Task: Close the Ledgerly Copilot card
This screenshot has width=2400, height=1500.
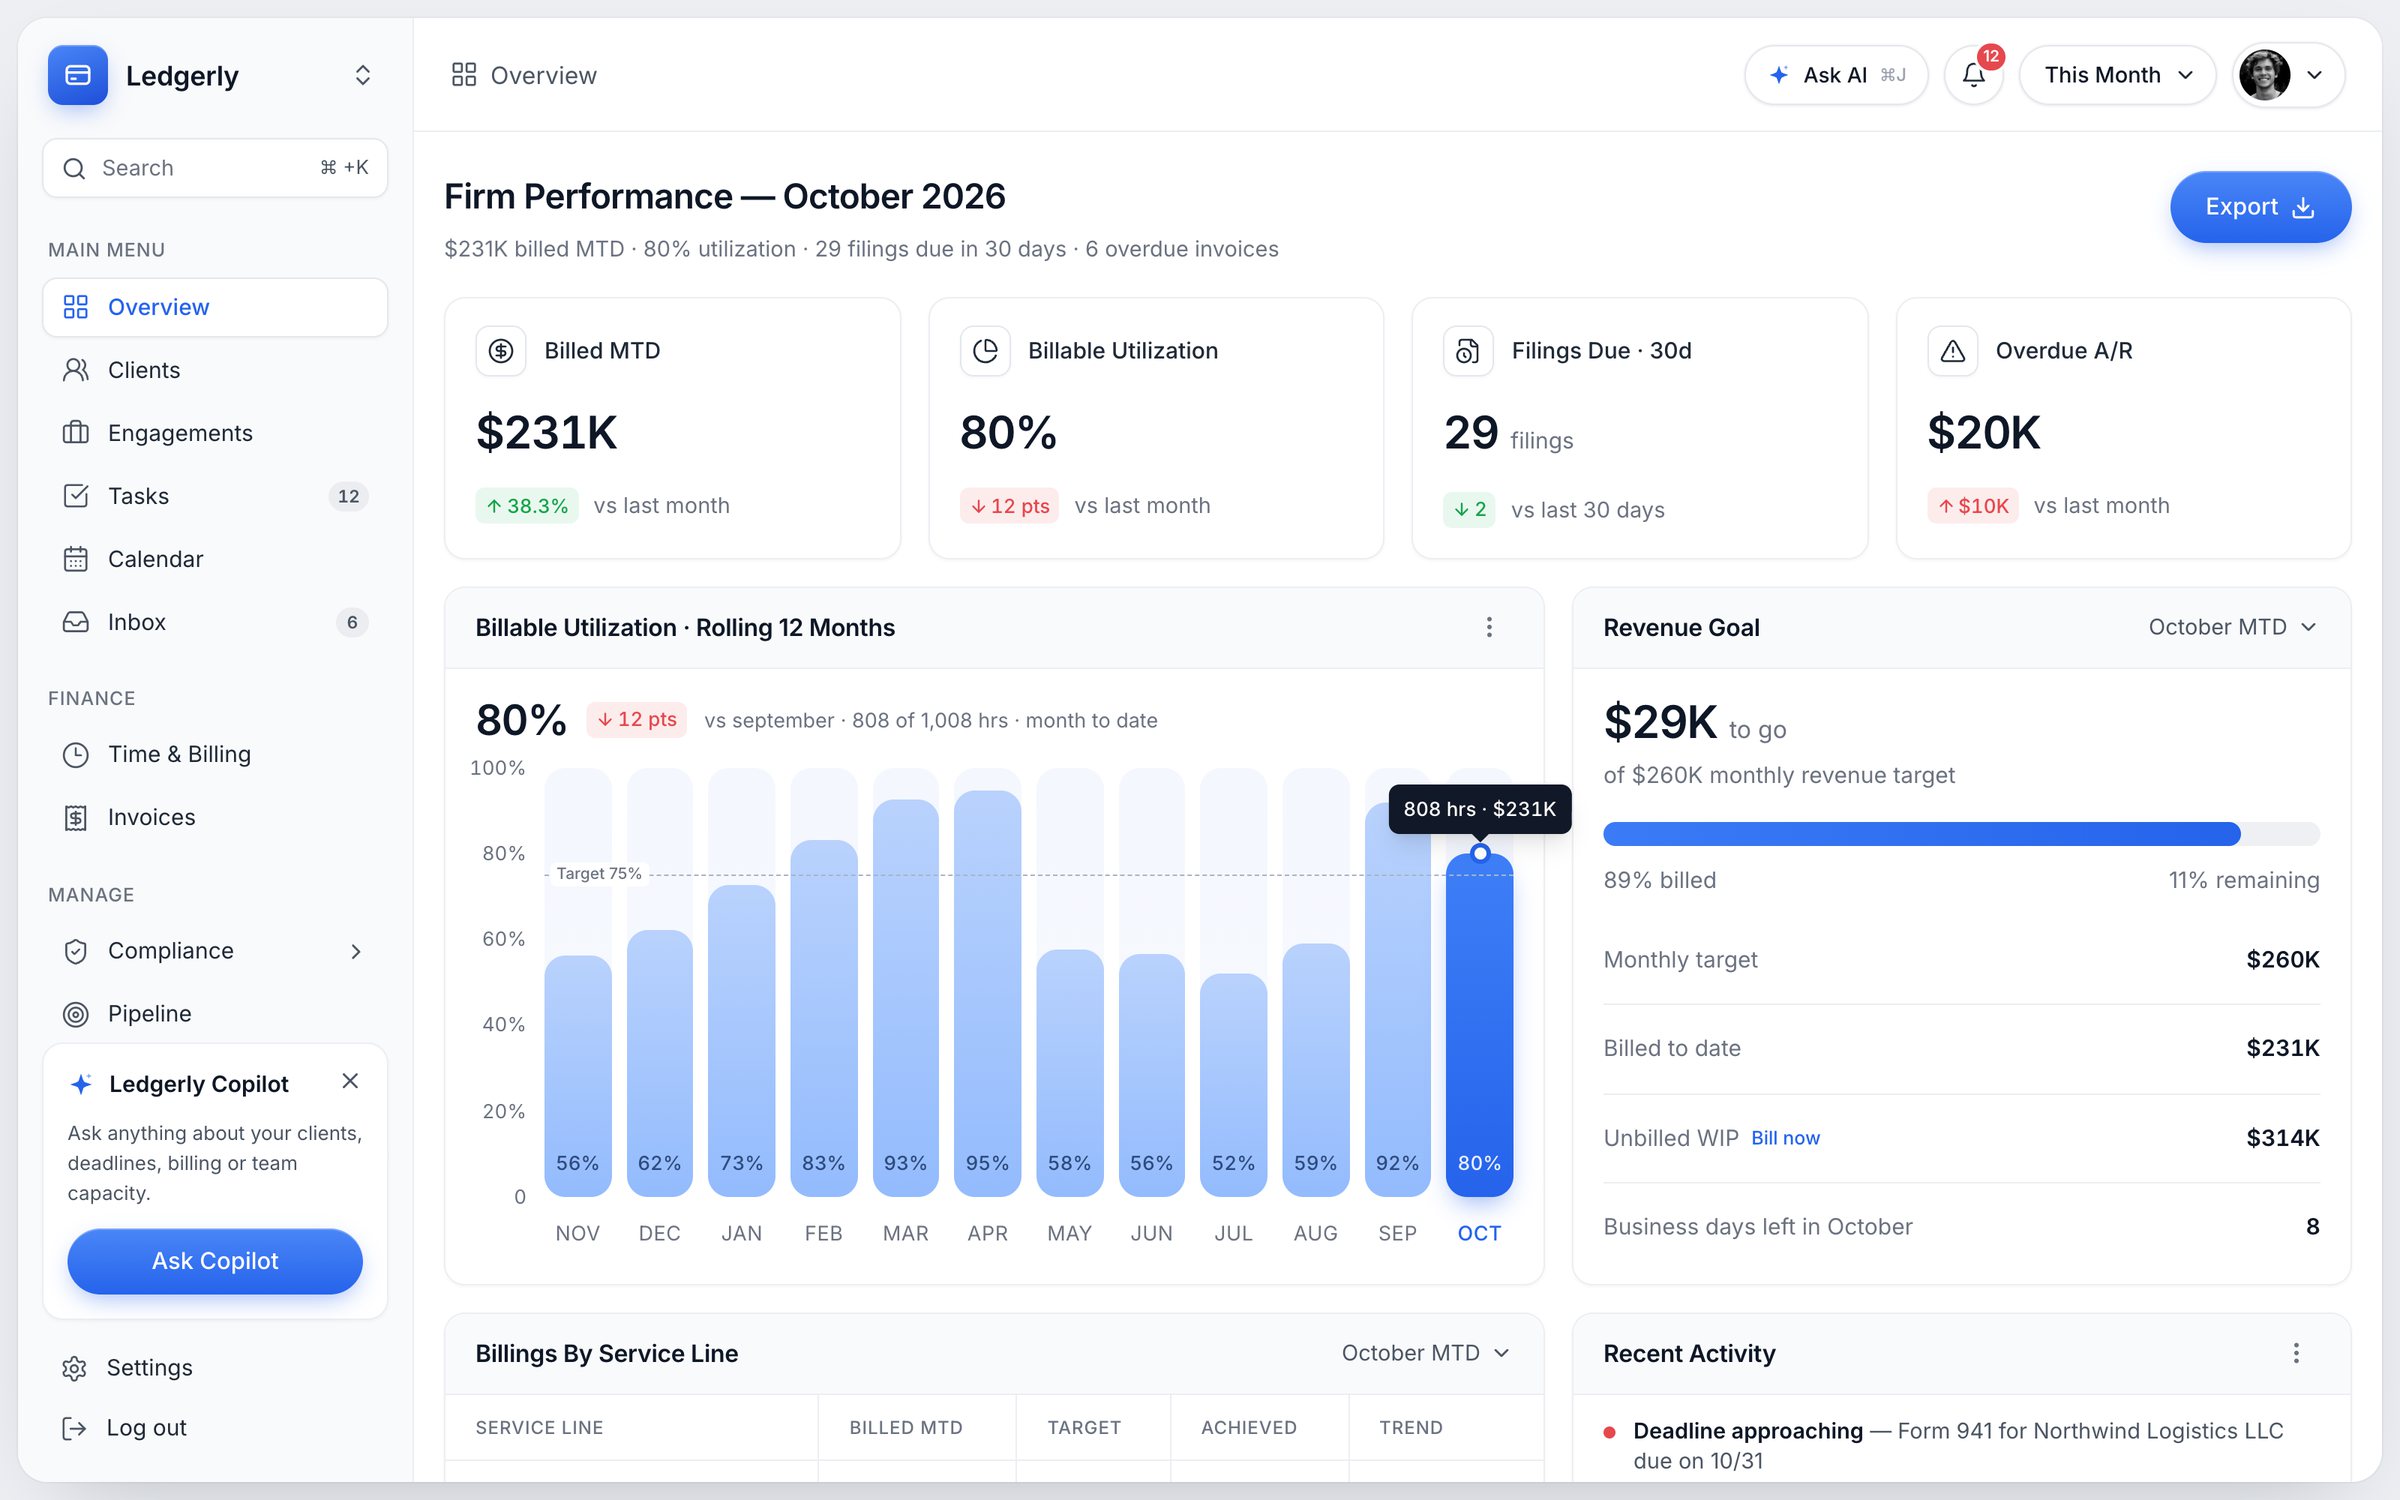Action: (x=350, y=1081)
